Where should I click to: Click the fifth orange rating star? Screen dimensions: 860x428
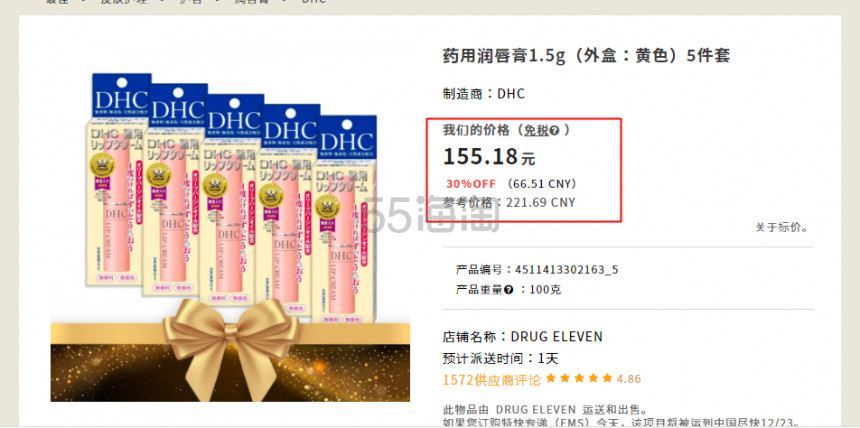click(x=607, y=378)
